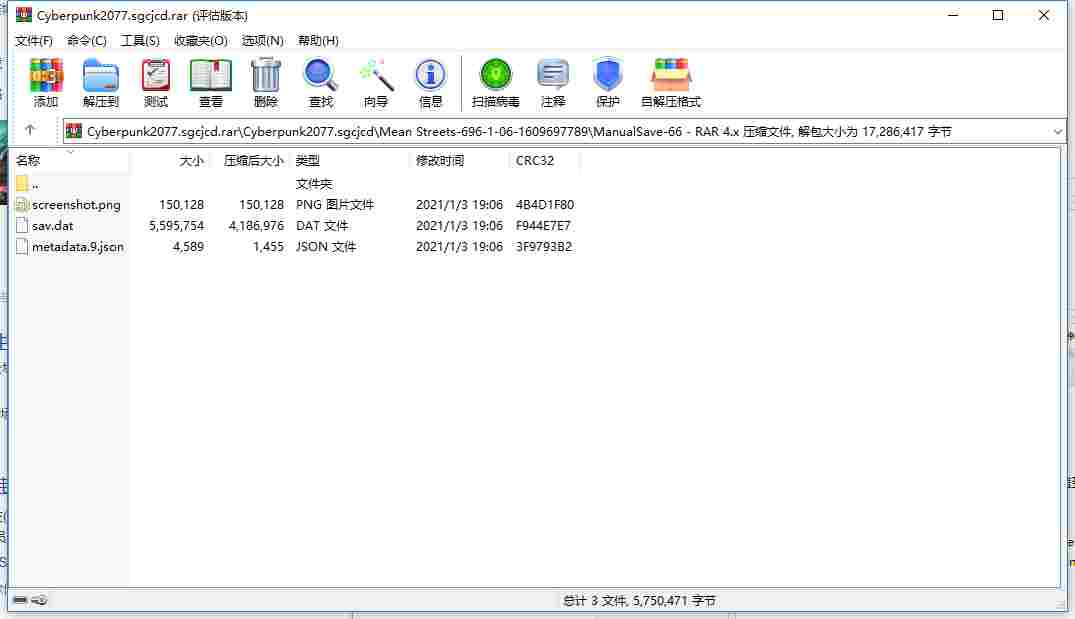Image resolution: width=1075 pixels, height=619 pixels.
Task: Click size value 5,595,754
Action: click(176, 226)
